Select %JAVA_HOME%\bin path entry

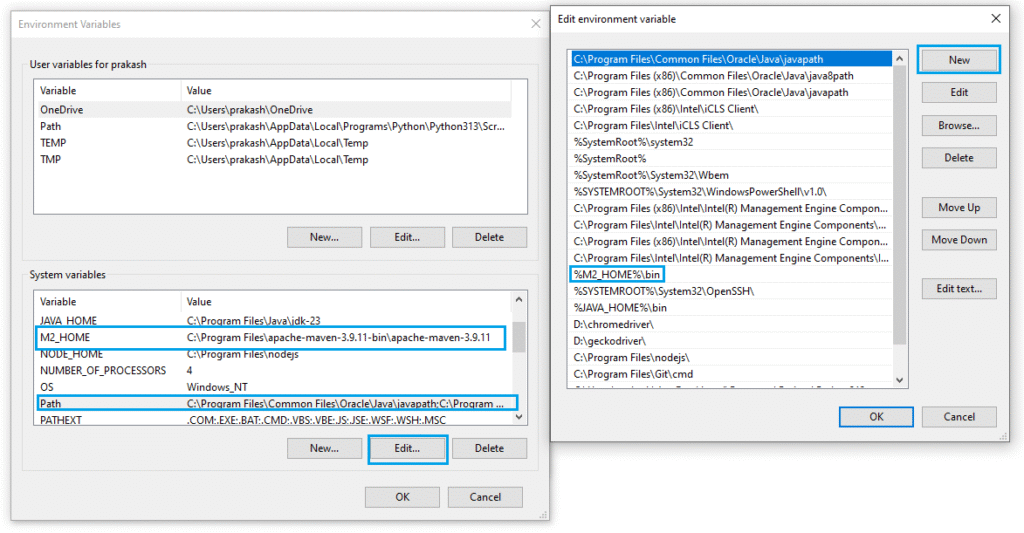click(x=731, y=308)
